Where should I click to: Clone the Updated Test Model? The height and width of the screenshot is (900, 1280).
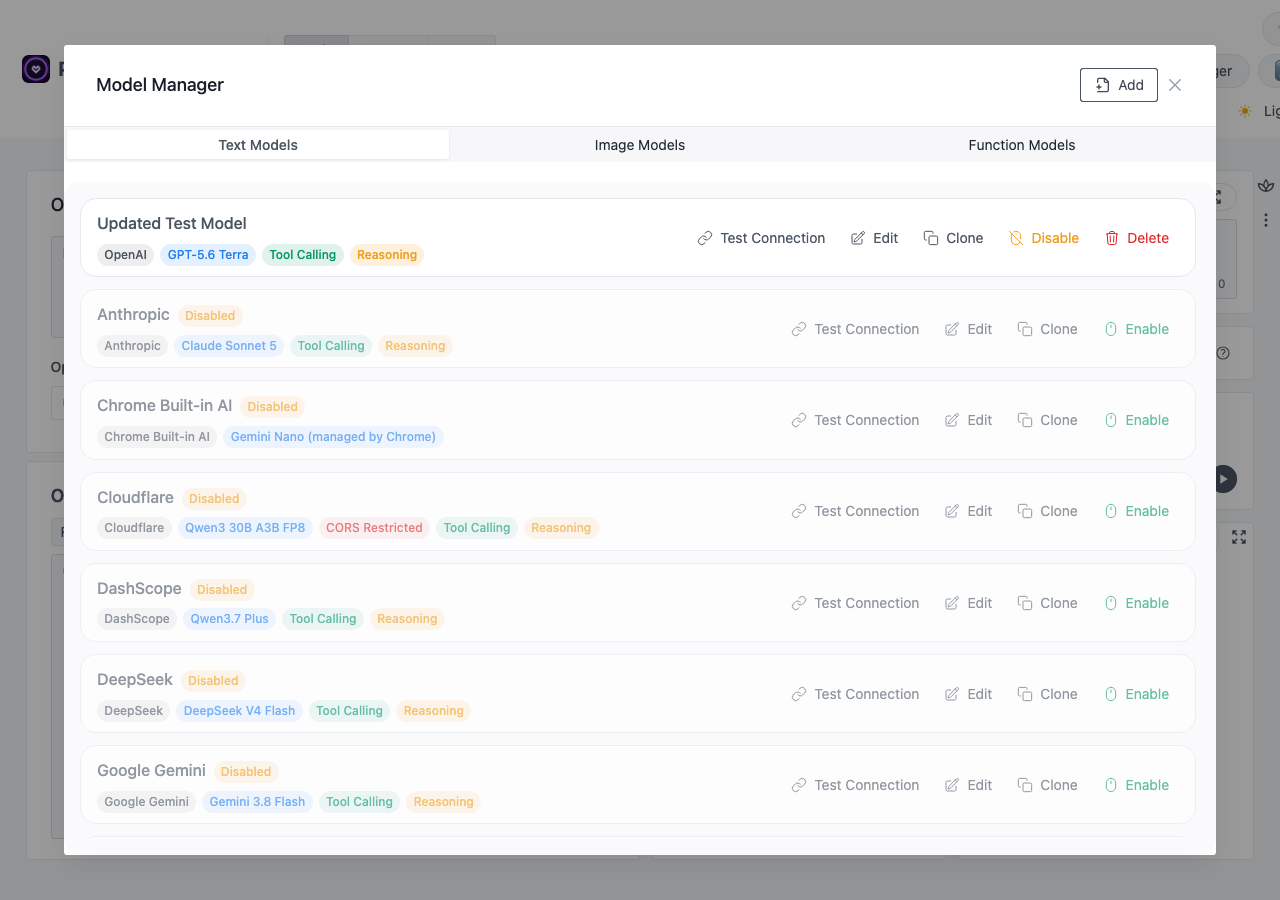pyautogui.click(x=954, y=238)
